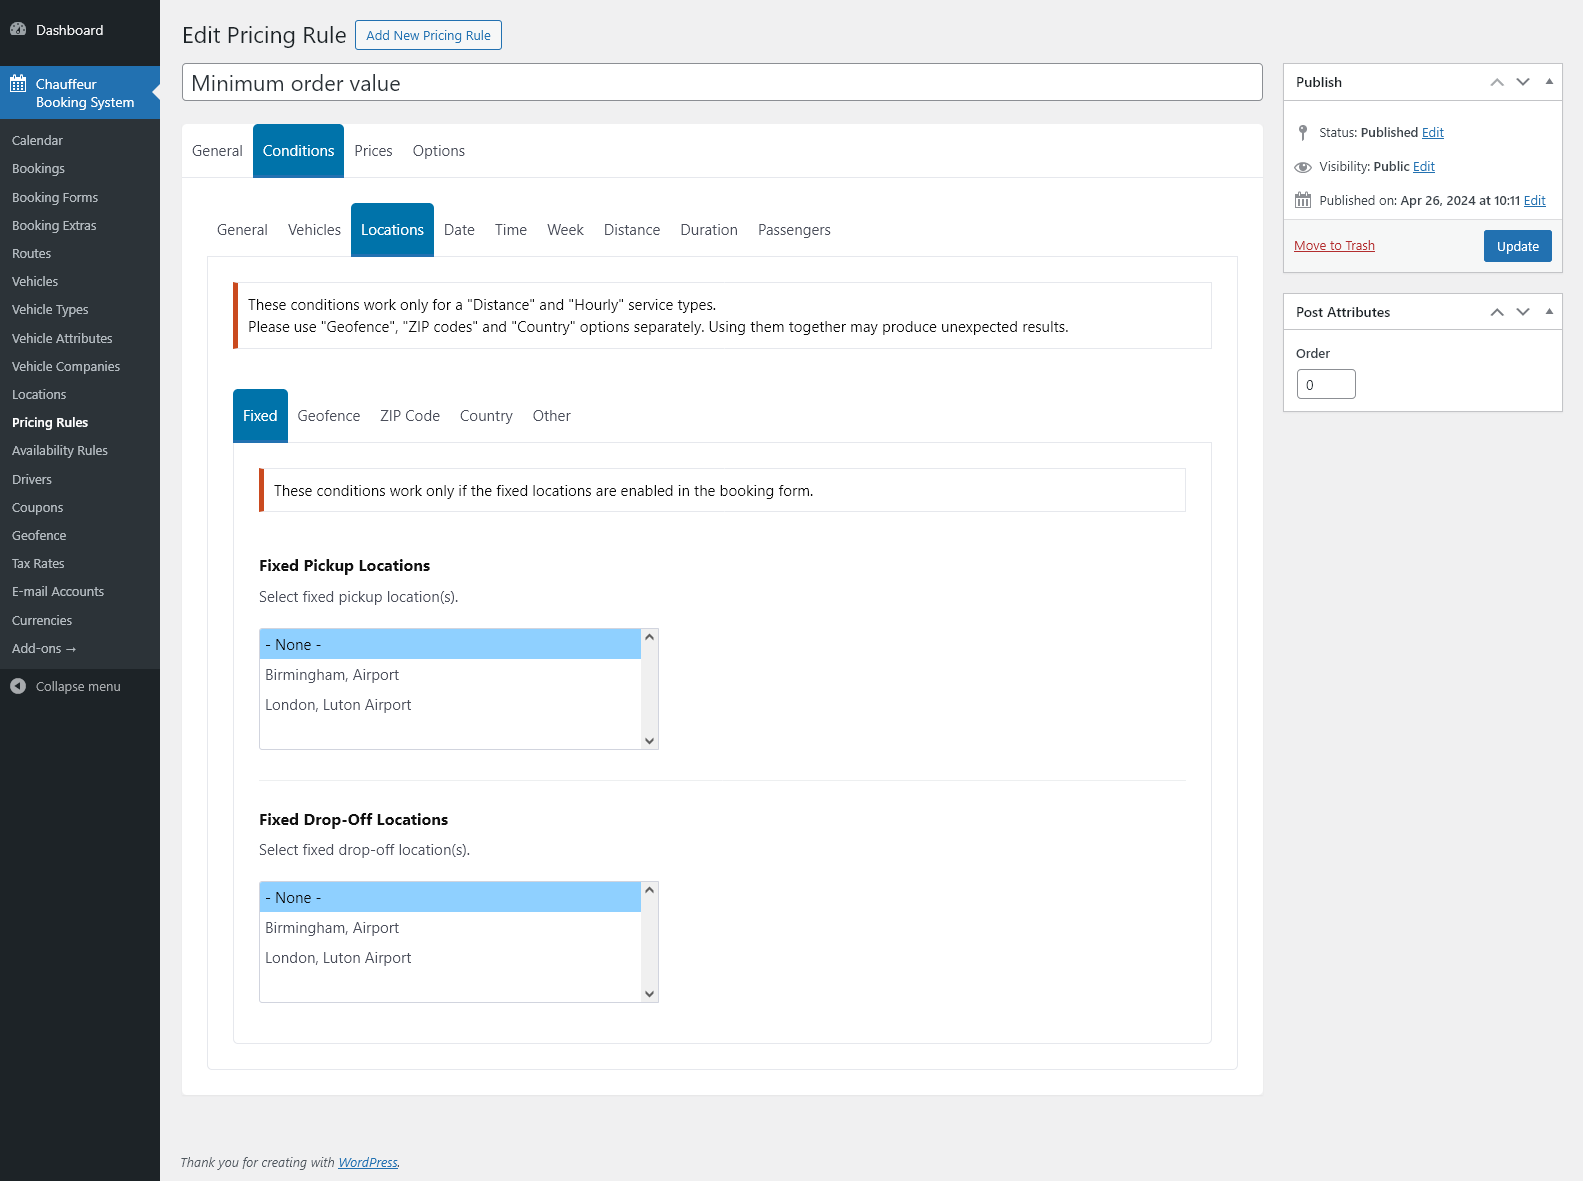The height and width of the screenshot is (1181, 1583).
Task: Select None in Fixed Drop-Off Locations list
Action: pos(450,898)
